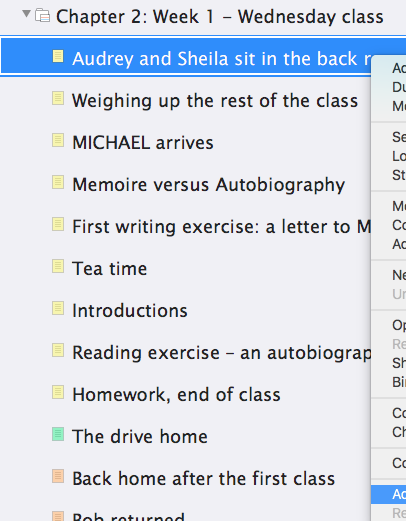Screen dimensions: 406x521
Task: Select the Reading exercise scene
Action: 221,353
